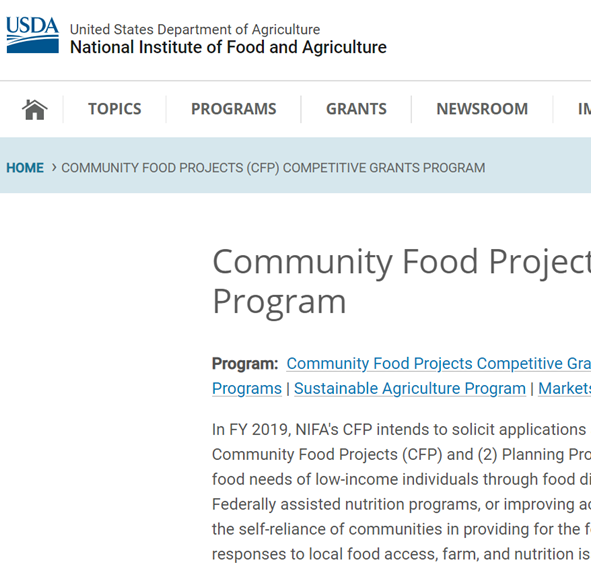Click the bold Program: label

245,364
